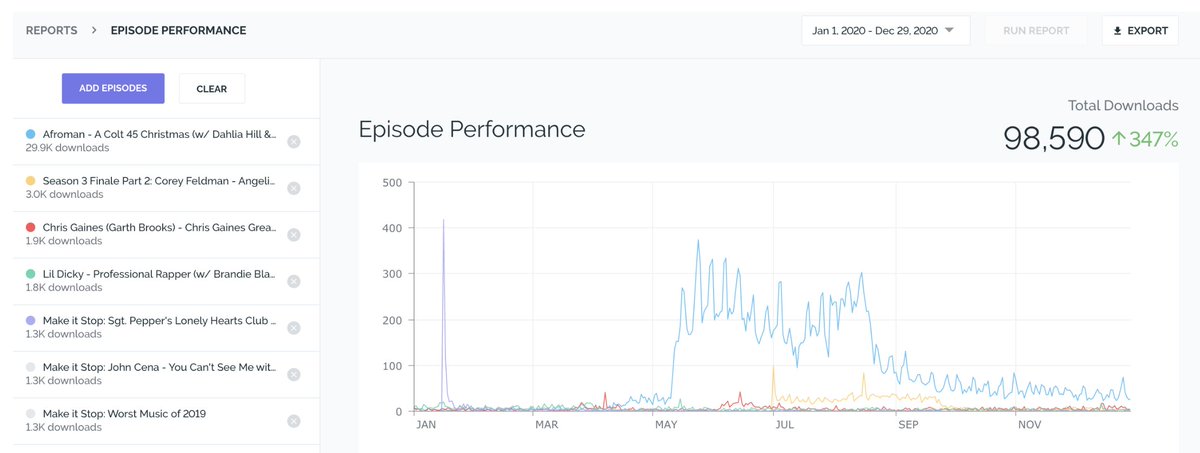Screen dimensions: 1200x453
Task: Click the purple dot beside Sgt. Pepper's episode
Action: point(31,321)
